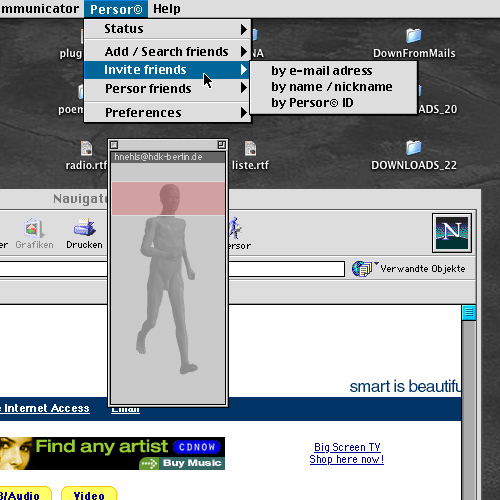Click the avatar window close box
This screenshot has height=500, width=500.
coord(114,145)
